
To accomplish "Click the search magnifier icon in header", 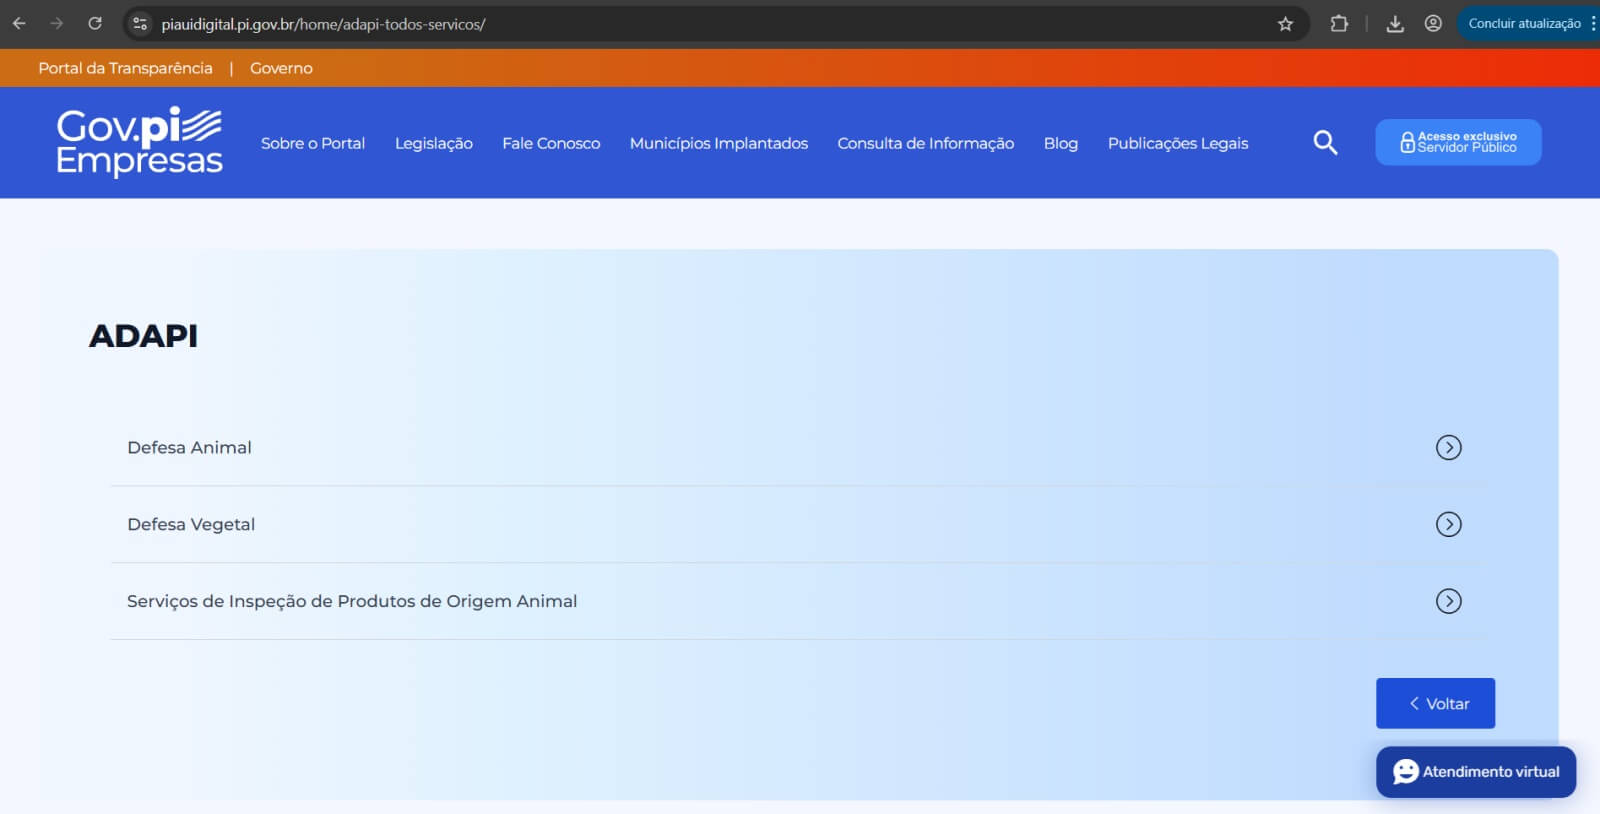I will 1325,143.
